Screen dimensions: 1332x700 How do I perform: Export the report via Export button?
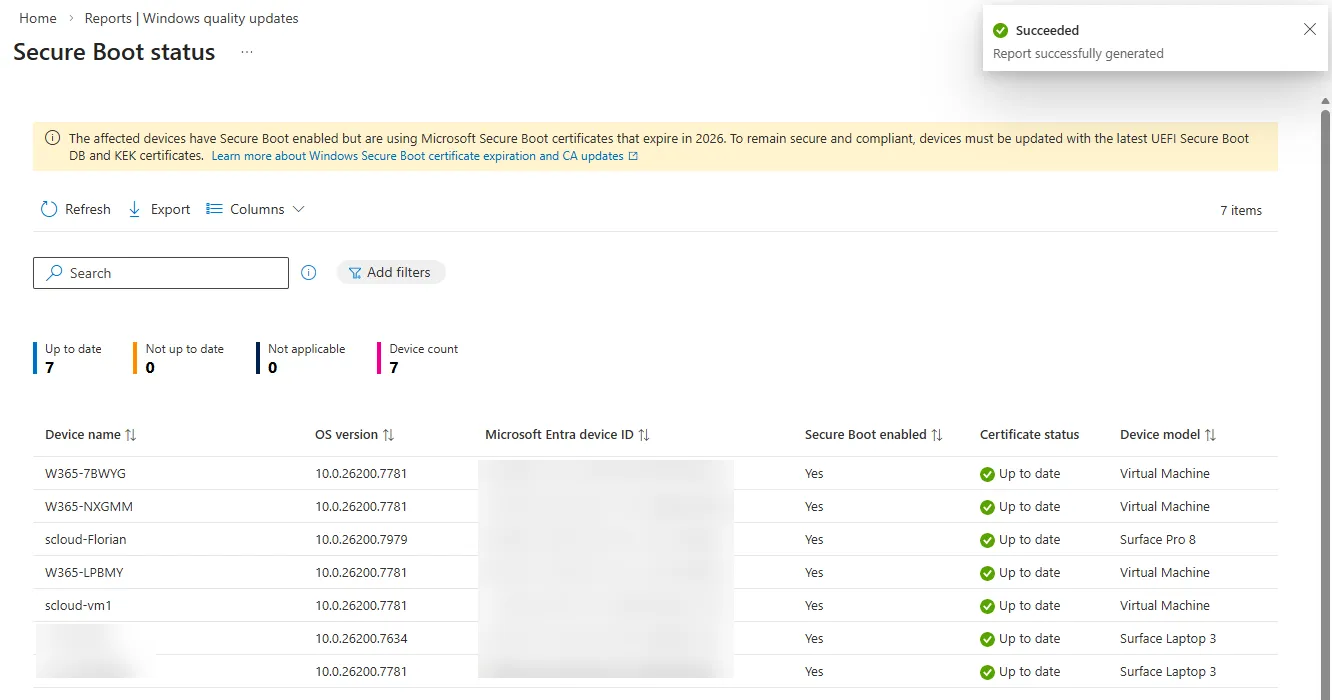click(x=159, y=209)
